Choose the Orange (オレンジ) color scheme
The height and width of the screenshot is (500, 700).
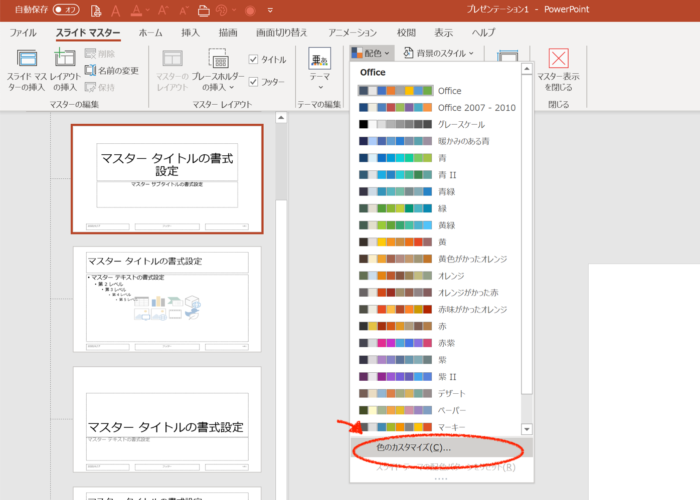pos(435,276)
